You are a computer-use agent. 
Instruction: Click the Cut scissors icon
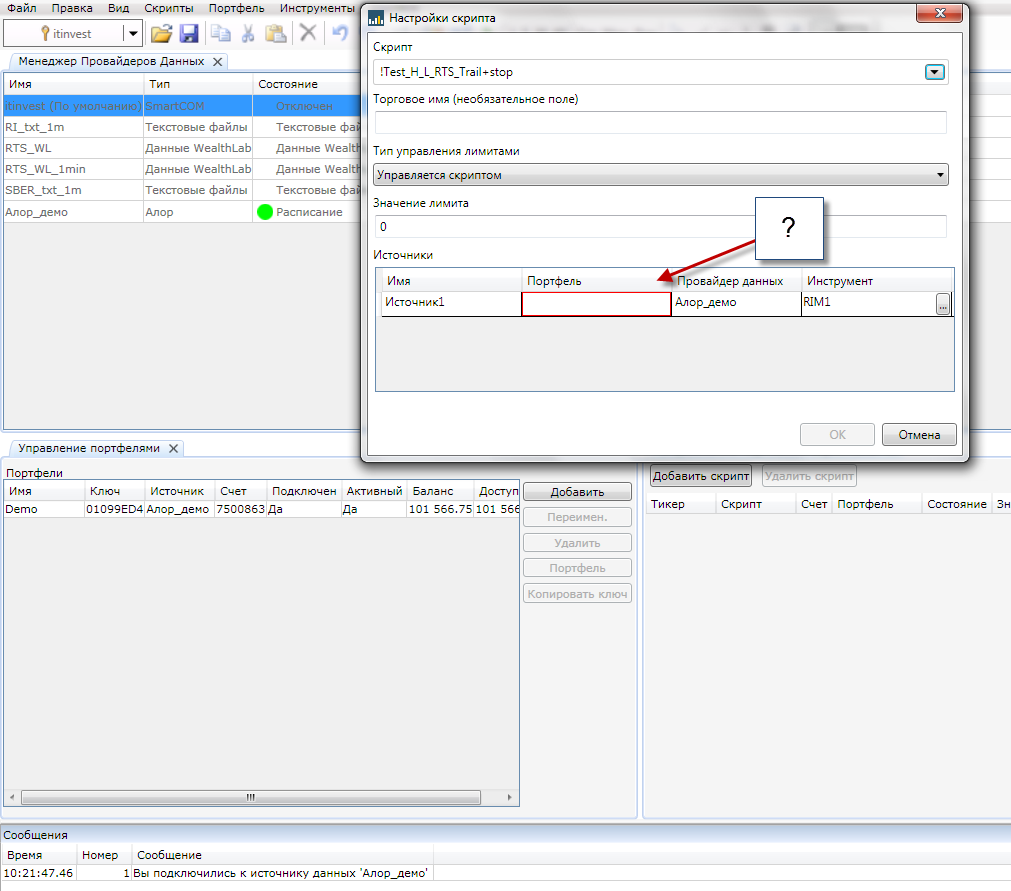coord(248,33)
